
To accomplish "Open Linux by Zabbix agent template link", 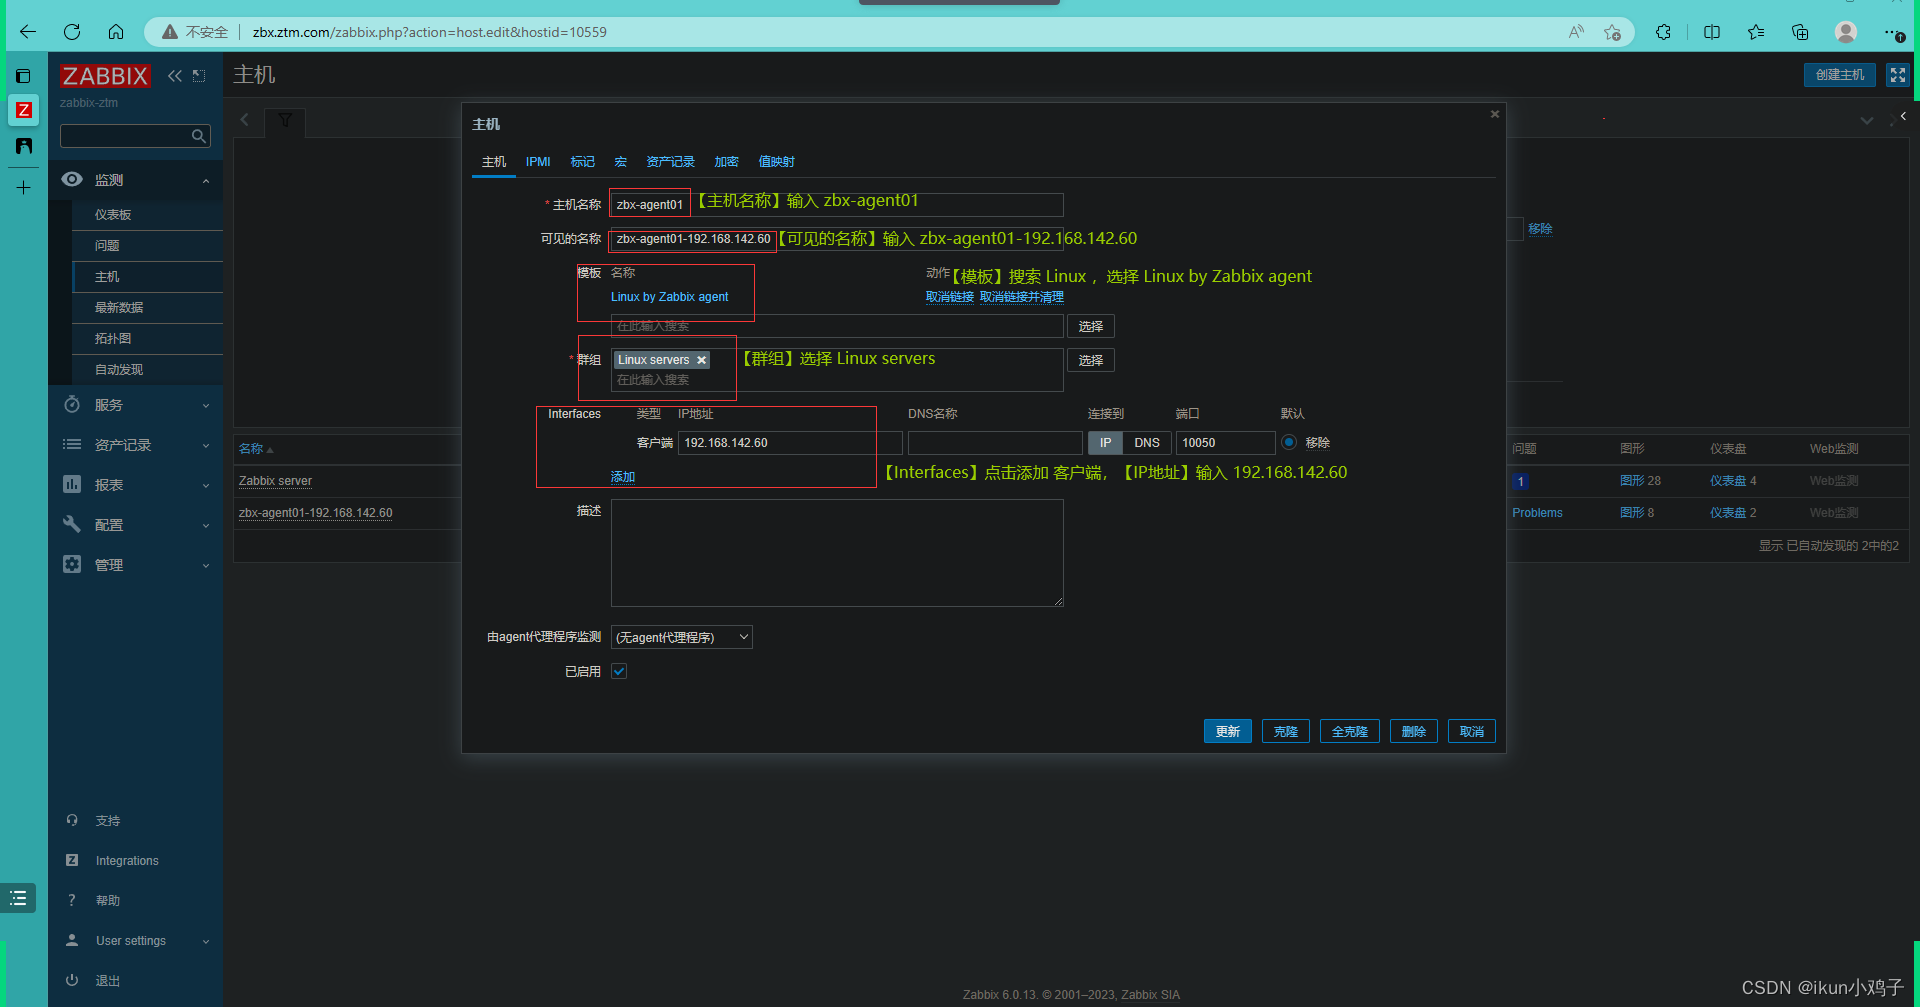I will point(669,297).
